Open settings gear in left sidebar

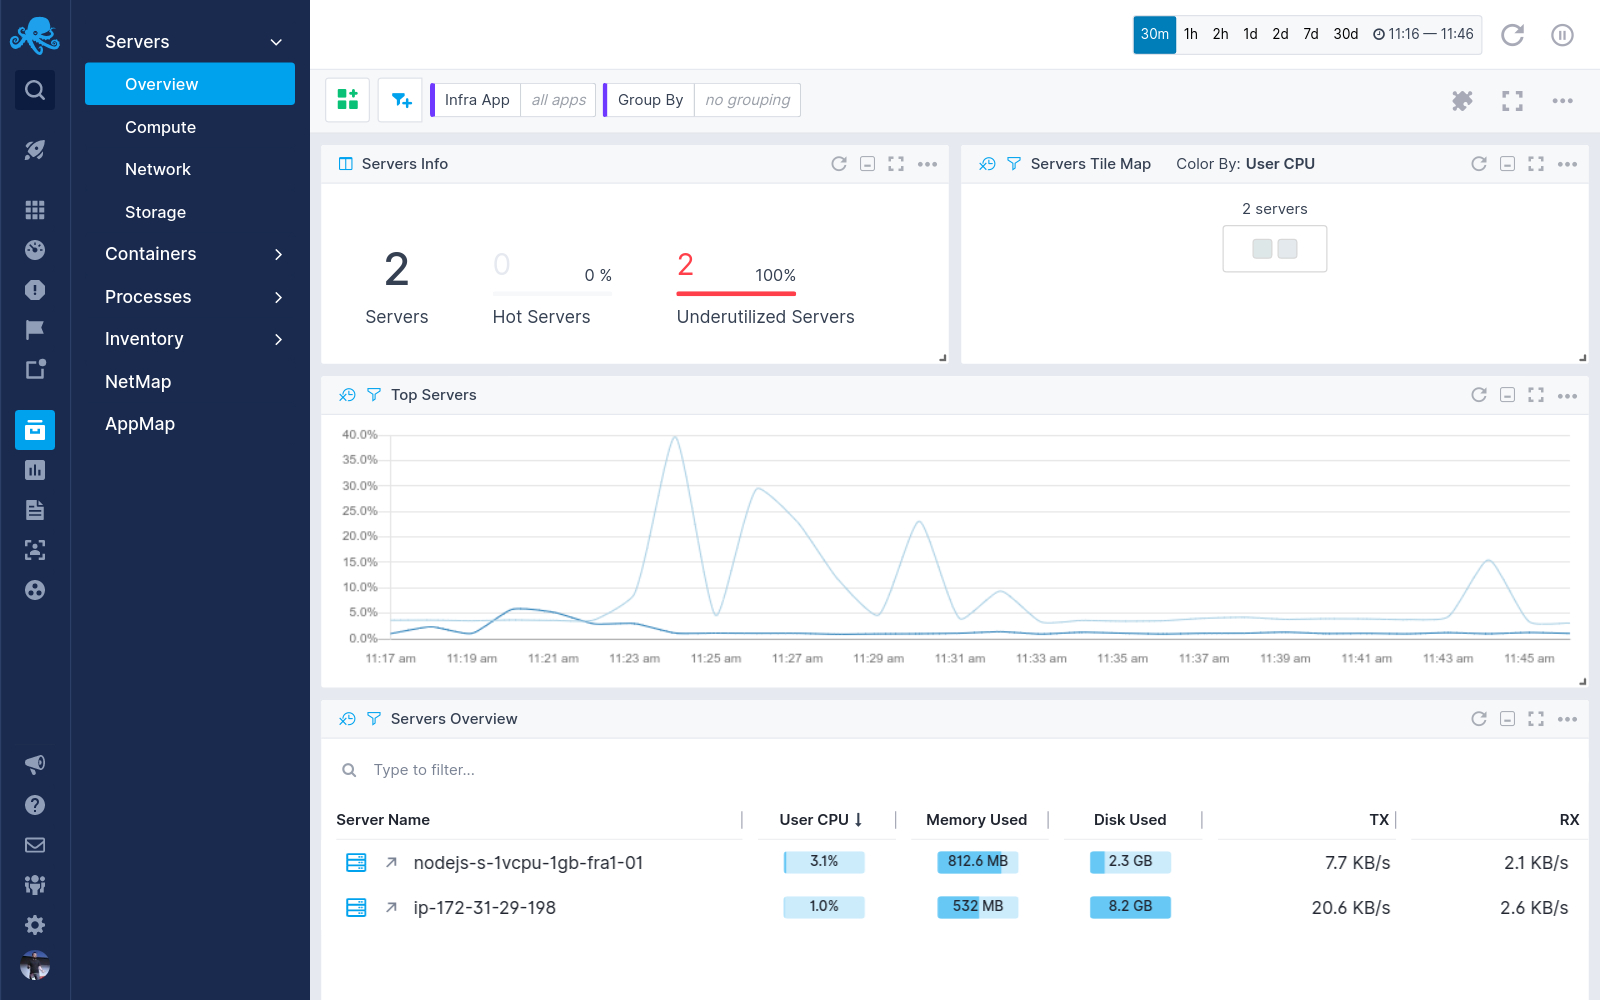[x=35, y=925]
